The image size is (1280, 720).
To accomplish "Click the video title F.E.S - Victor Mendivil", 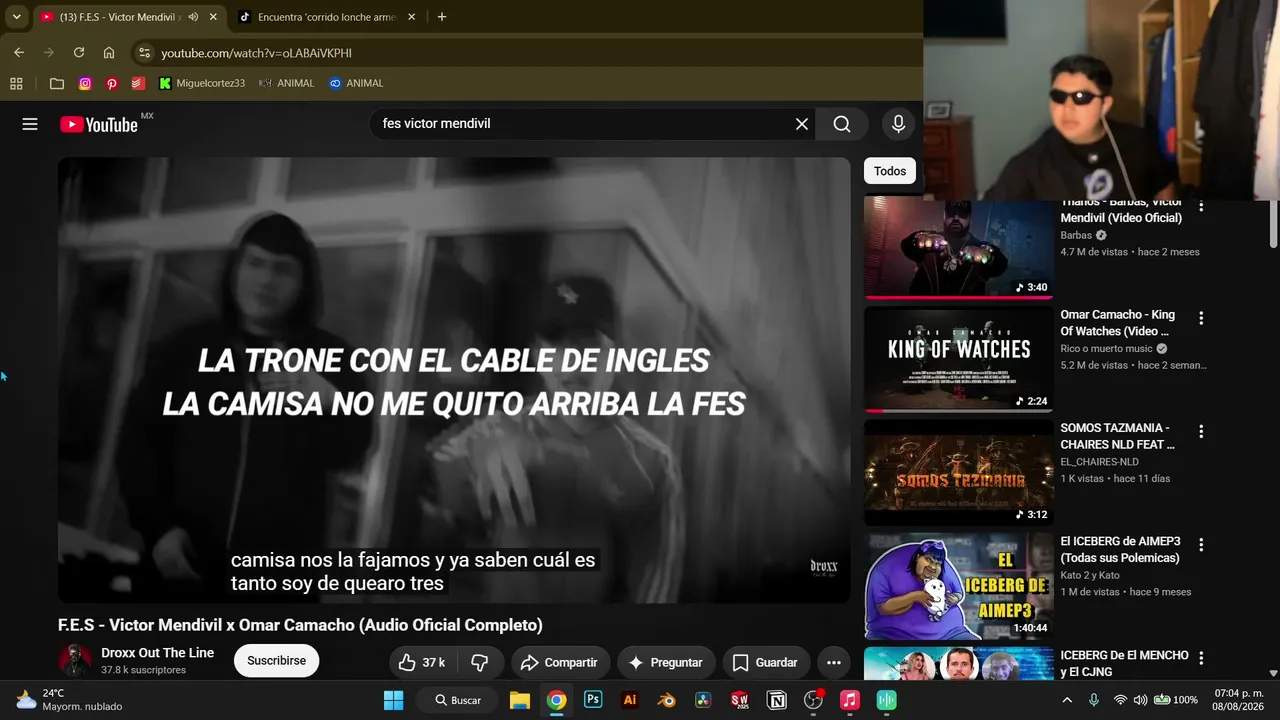I will click(300, 625).
